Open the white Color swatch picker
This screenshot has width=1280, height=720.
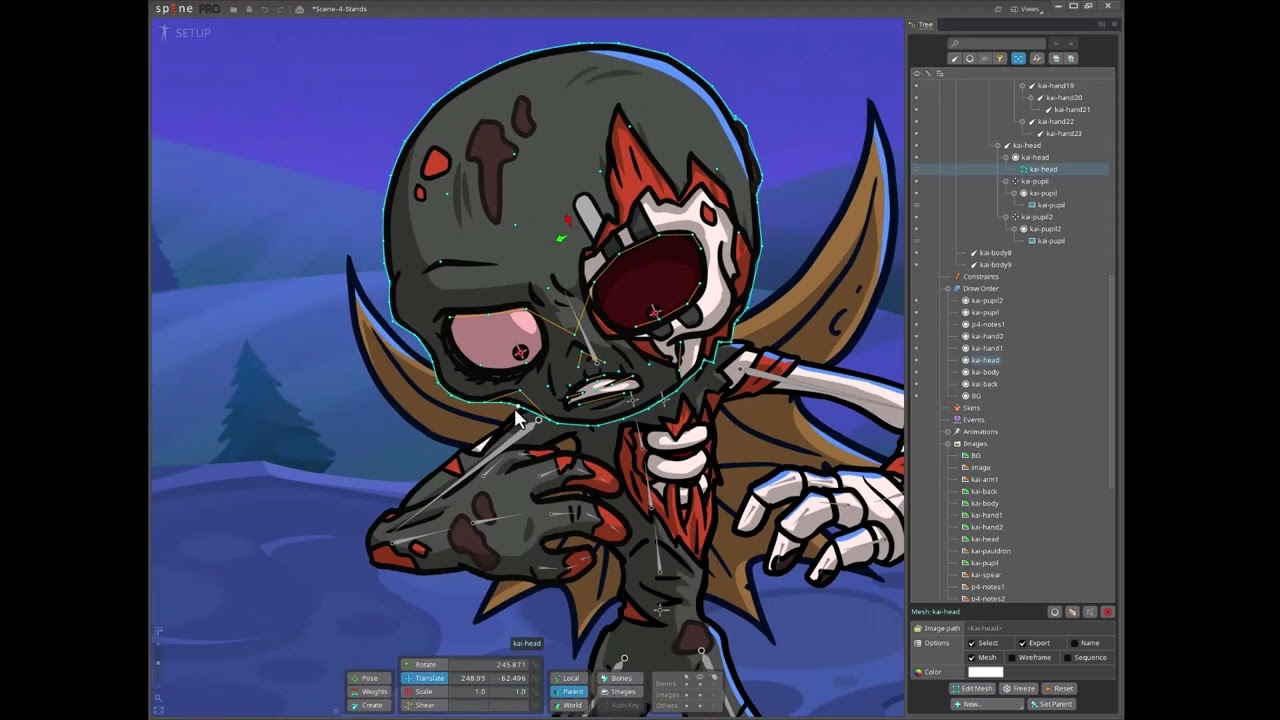[x=985, y=672]
